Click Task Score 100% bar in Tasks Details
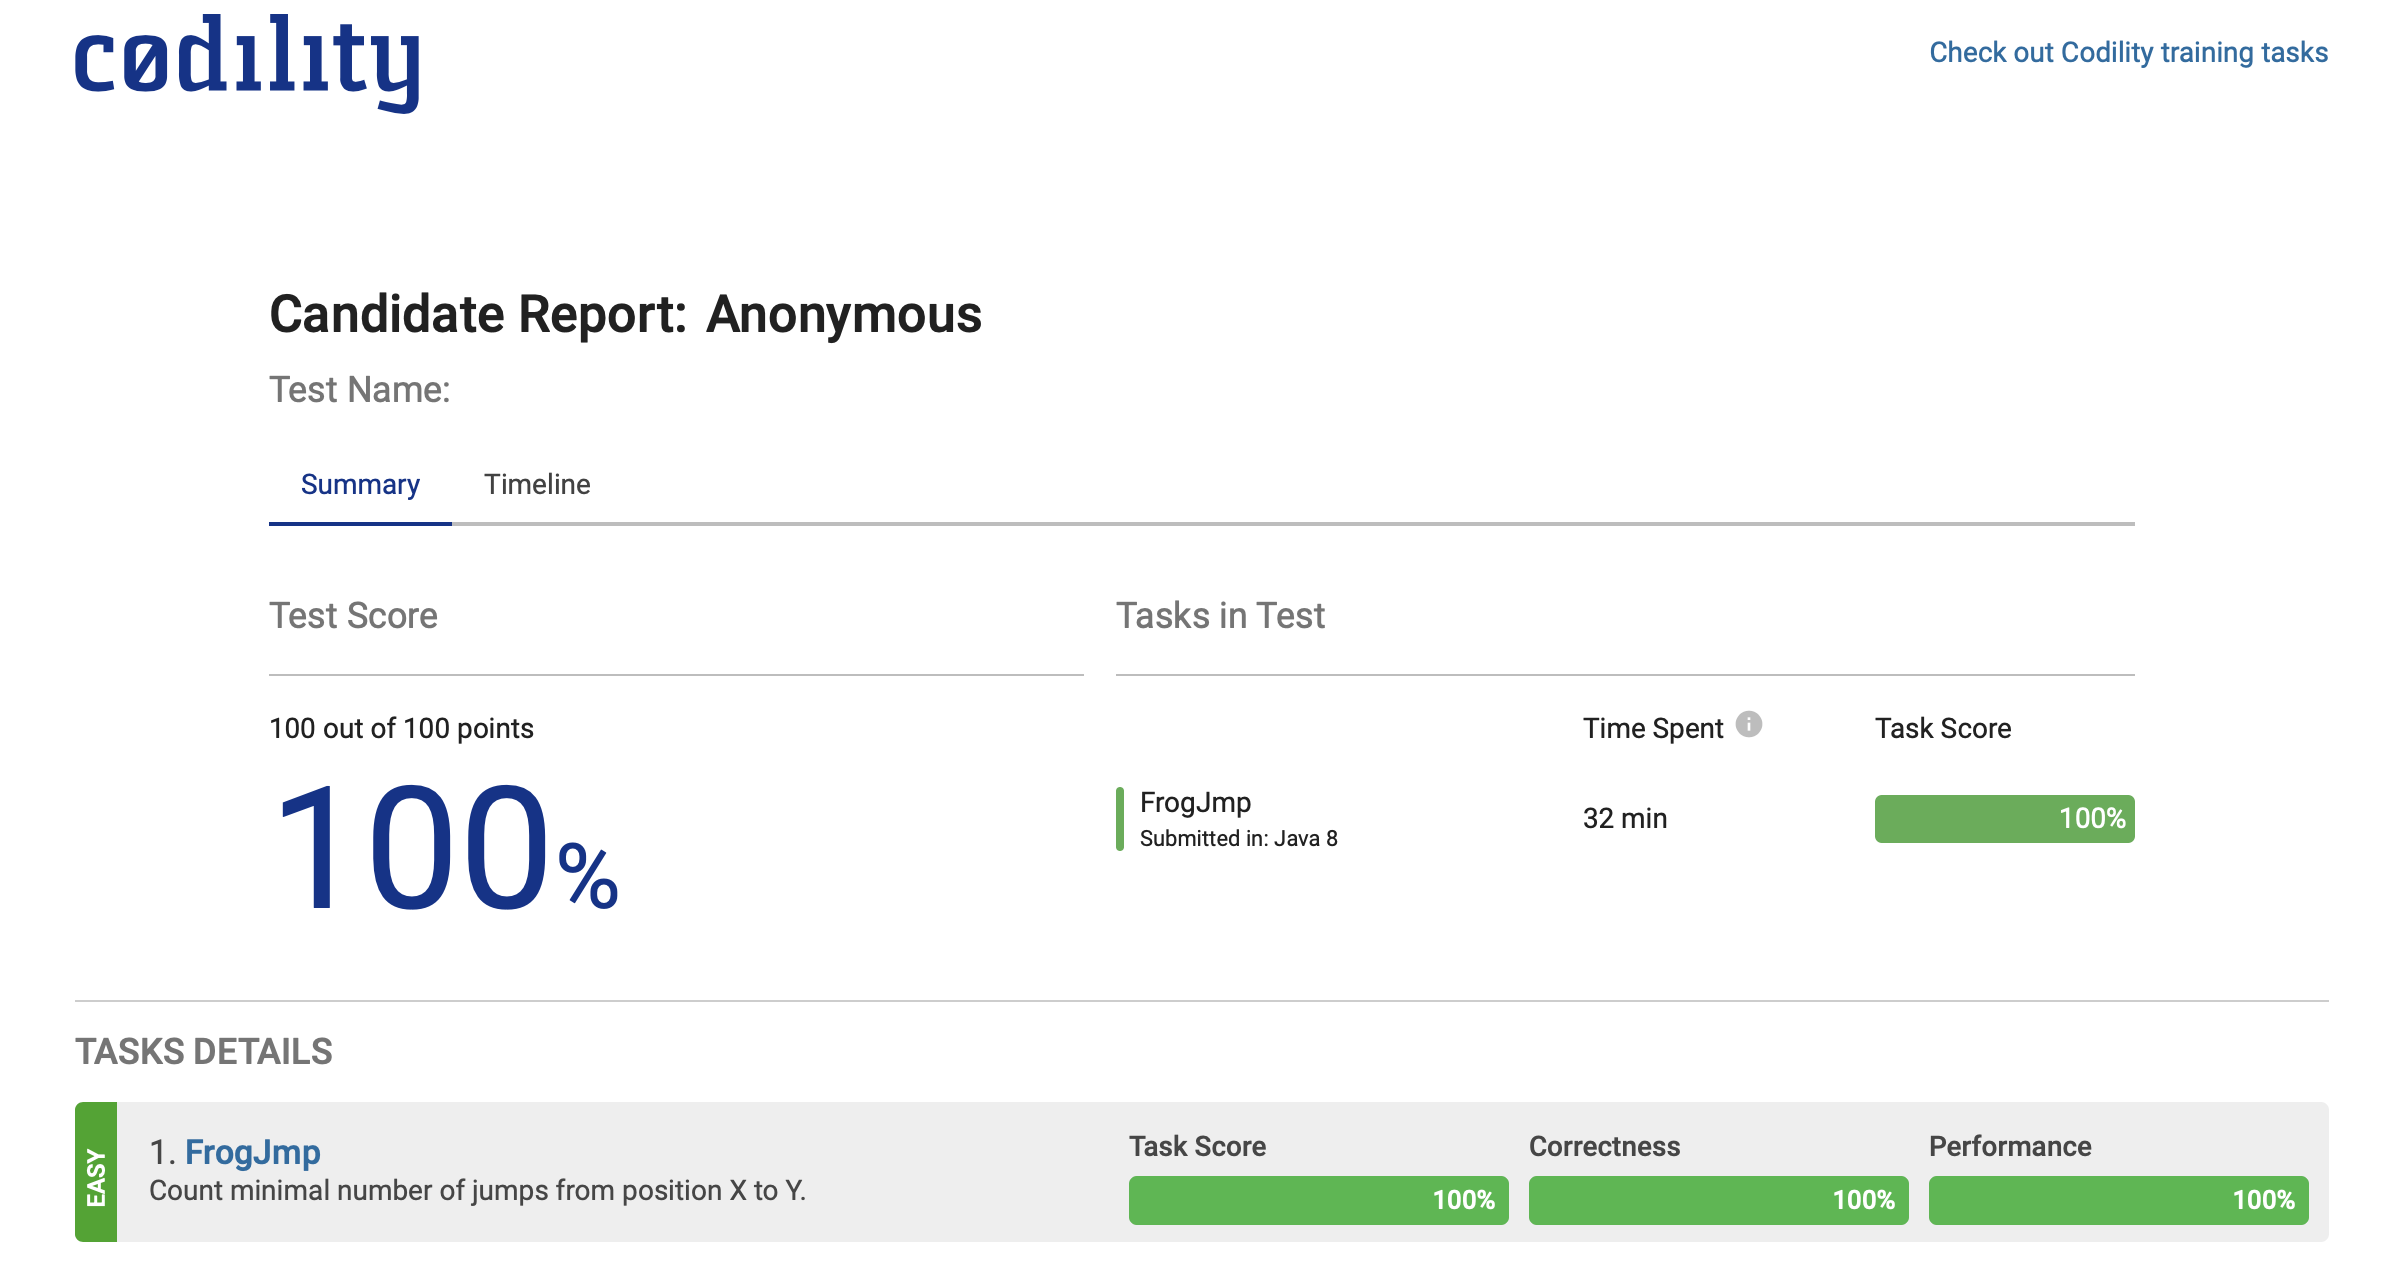The height and width of the screenshot is (1280, 2402). click(x=1318, y=1200)
